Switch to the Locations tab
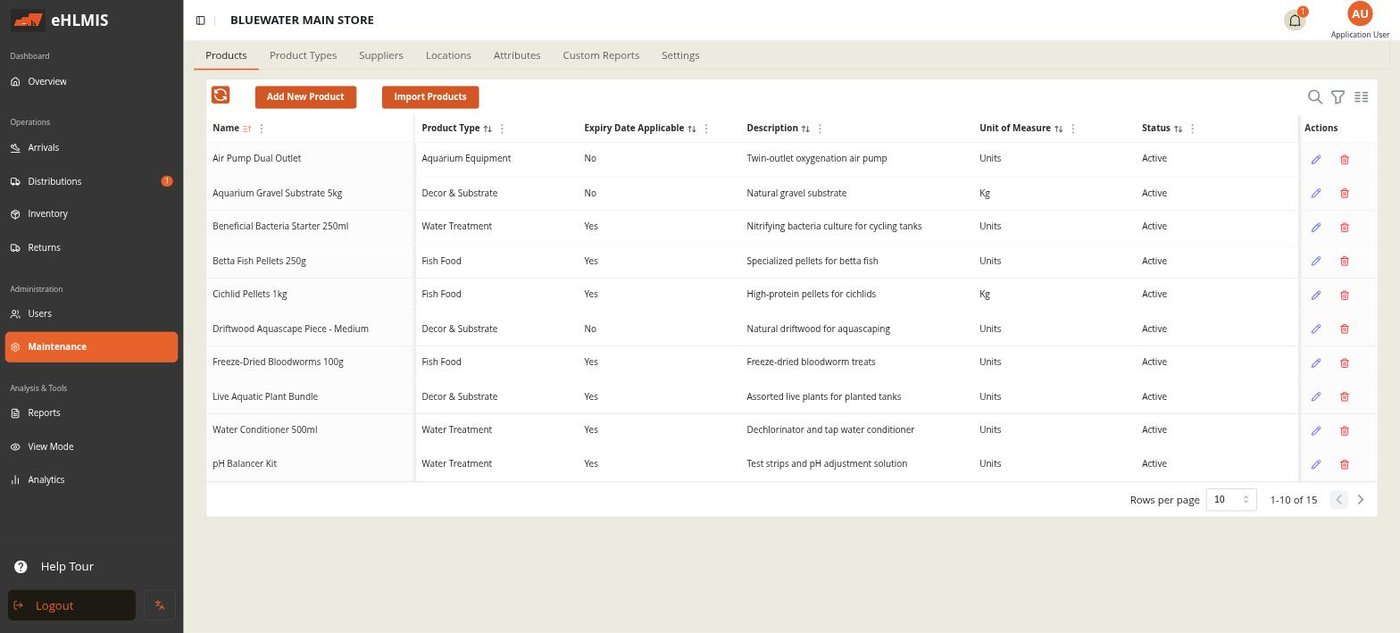Viewport: 1400px width, 633px height. 448,55
